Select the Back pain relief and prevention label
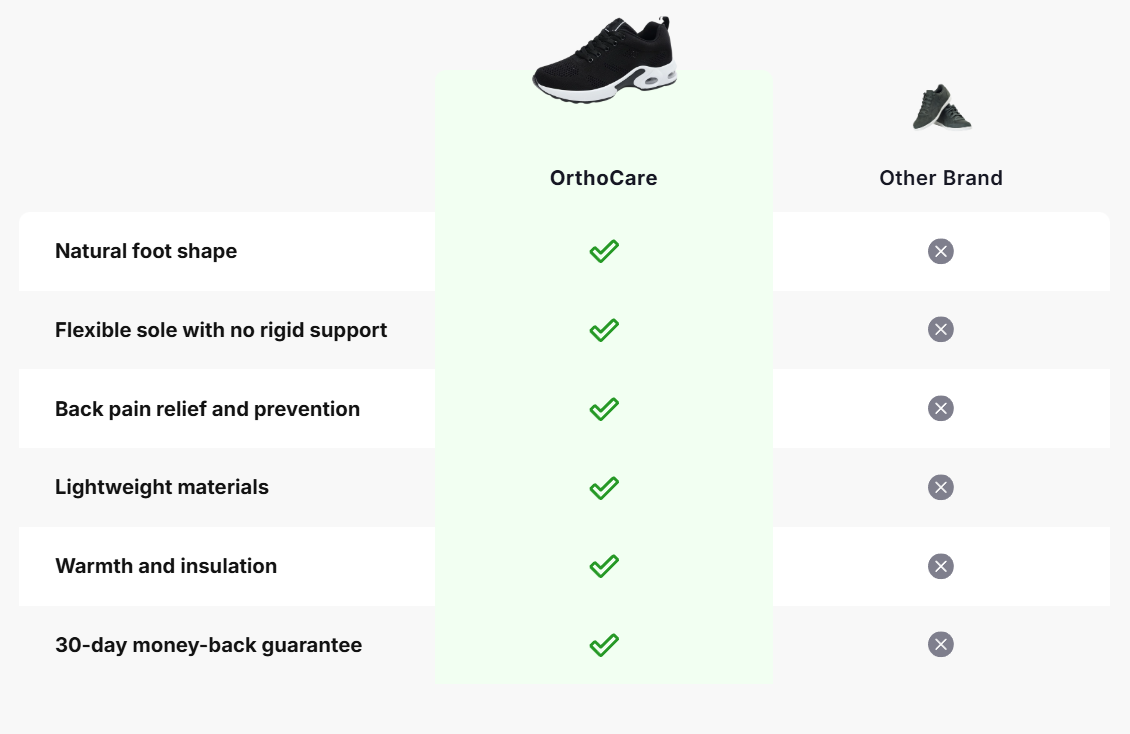Viewport: 1130px width, 734px height. [207, 409]
